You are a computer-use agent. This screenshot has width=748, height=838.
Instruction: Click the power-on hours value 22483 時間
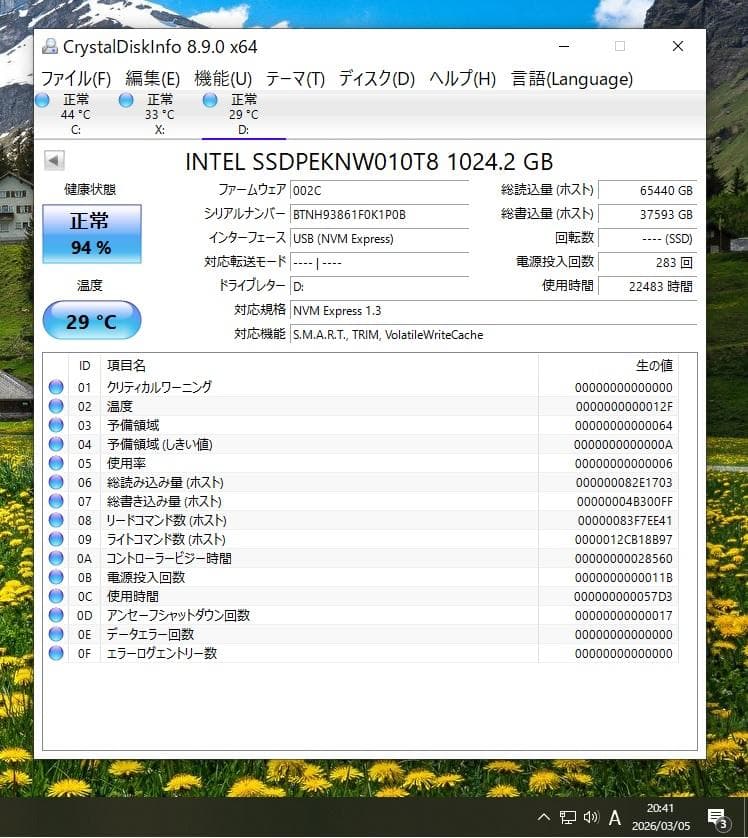point(648,286)
